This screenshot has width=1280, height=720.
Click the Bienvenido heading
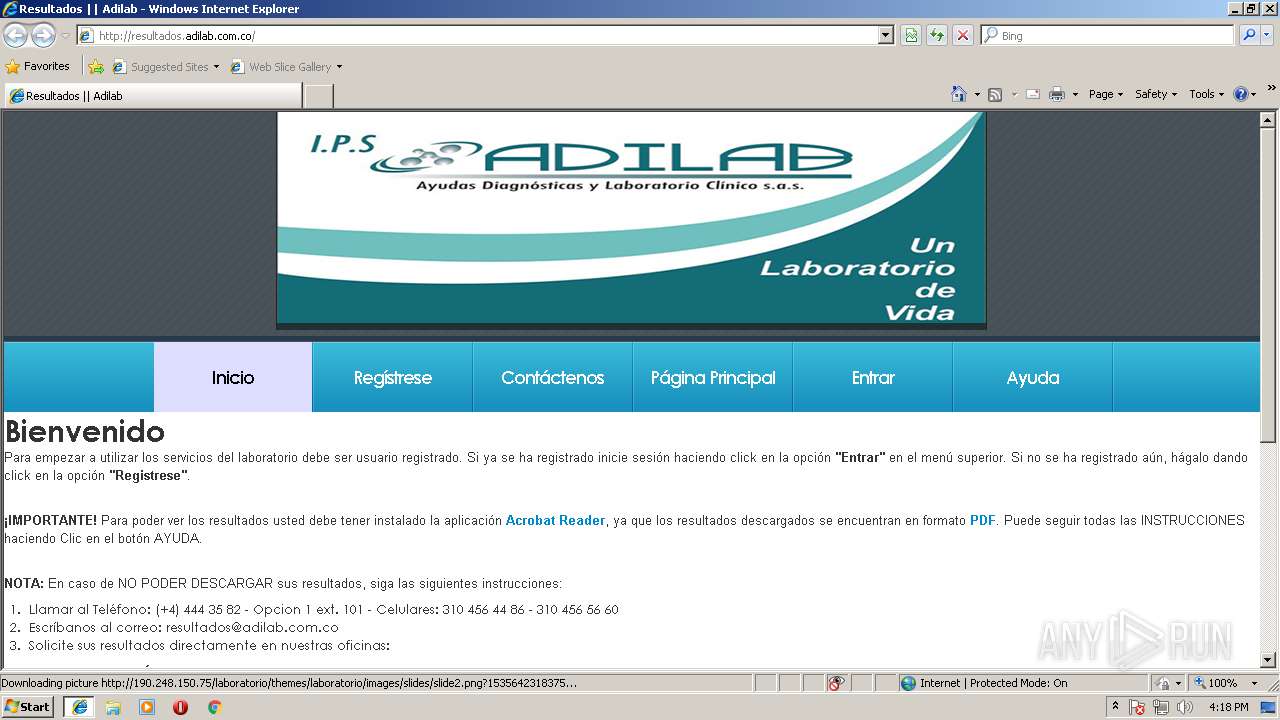[x=85, y=432]
